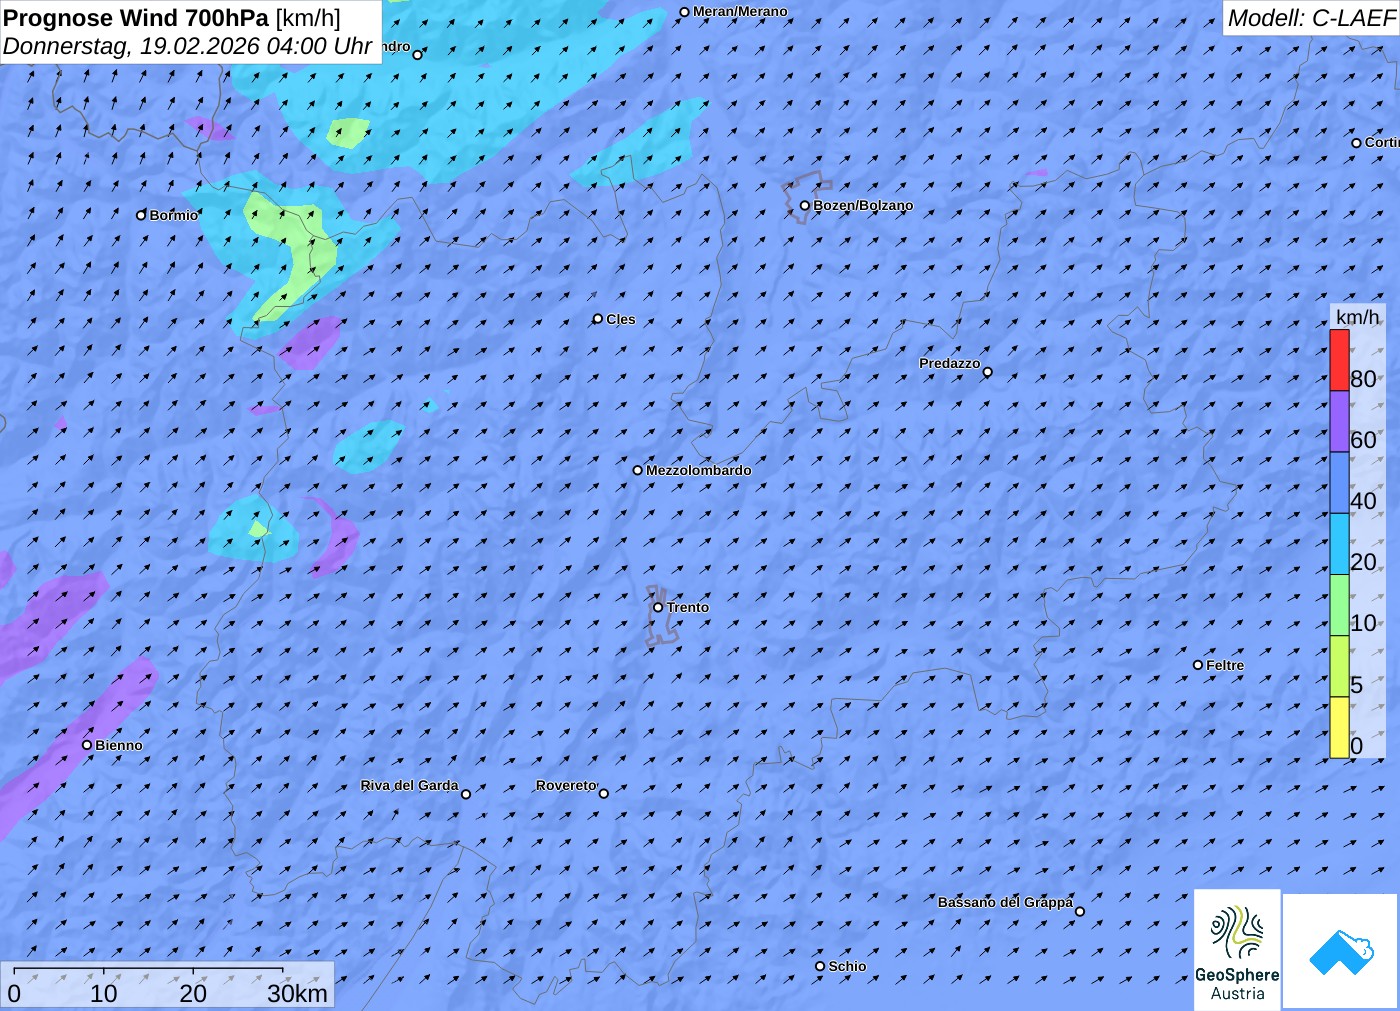This screenshot has height=1011, width=1400.
Task: Click the Bozen/Bolzano city marker
Action: point(804,206)
